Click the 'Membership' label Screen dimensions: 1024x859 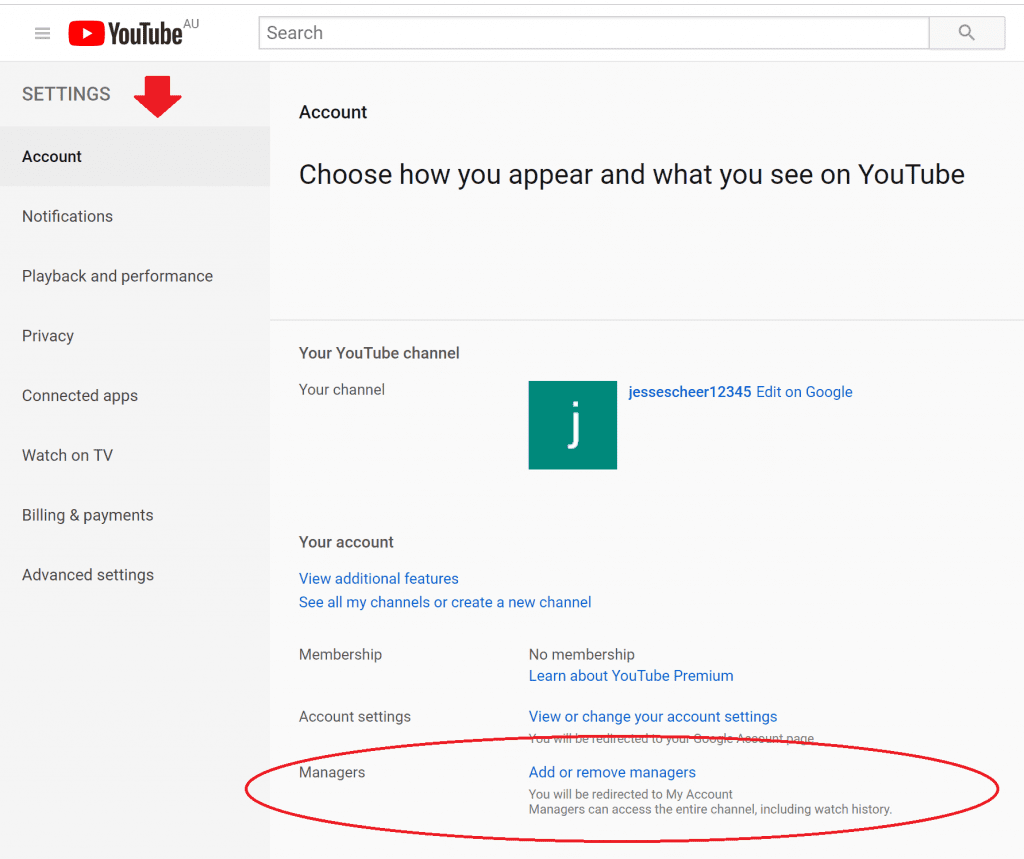click(340, 655)
